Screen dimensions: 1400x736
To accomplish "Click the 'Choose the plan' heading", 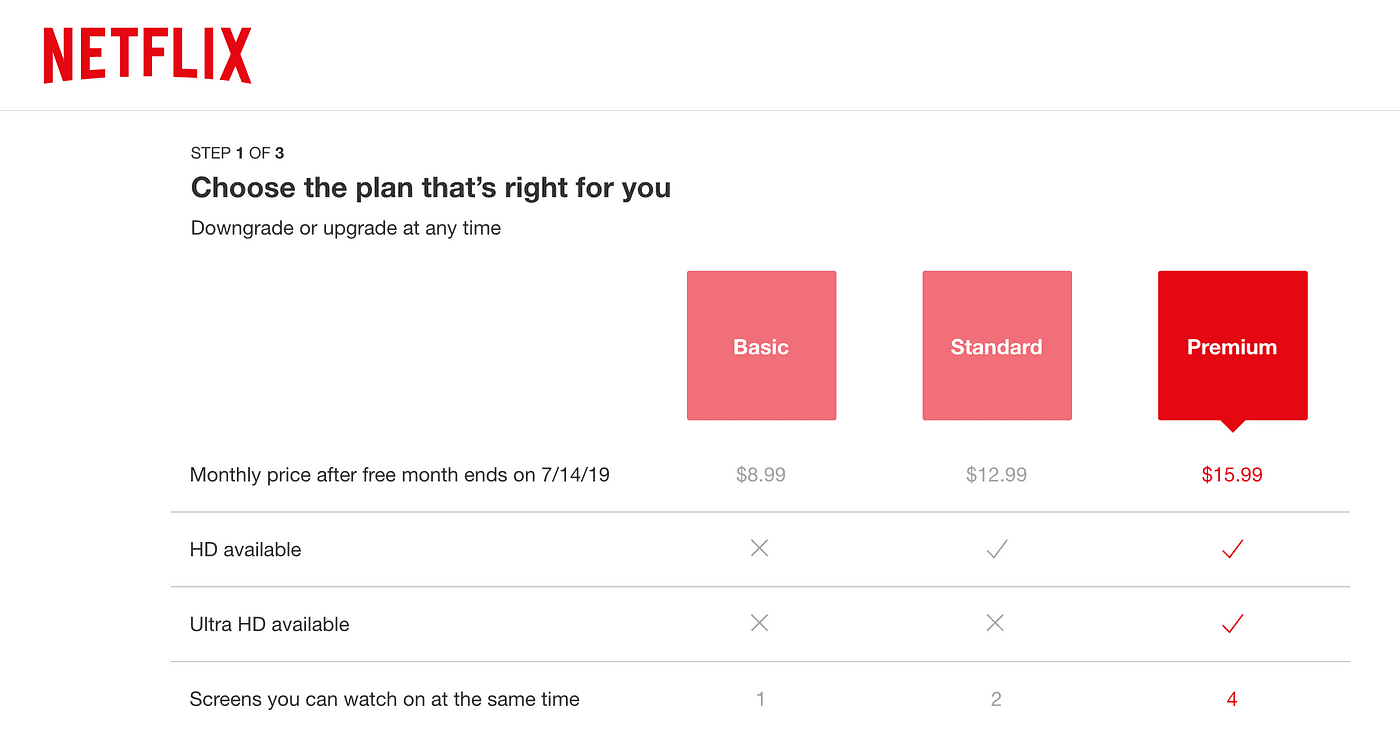I will (430, 188).
